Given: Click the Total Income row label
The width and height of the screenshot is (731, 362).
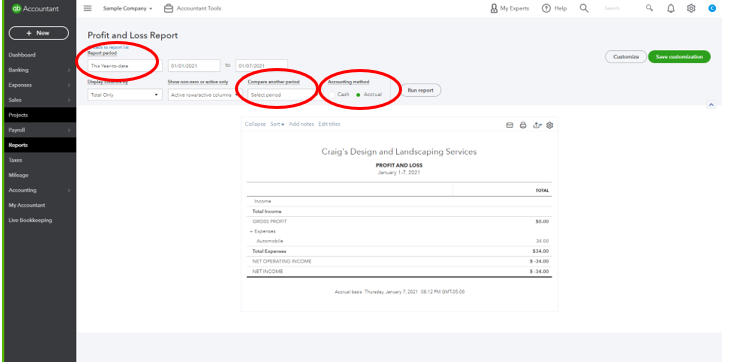Looking at the screenshot, I should tap(267, 211).
